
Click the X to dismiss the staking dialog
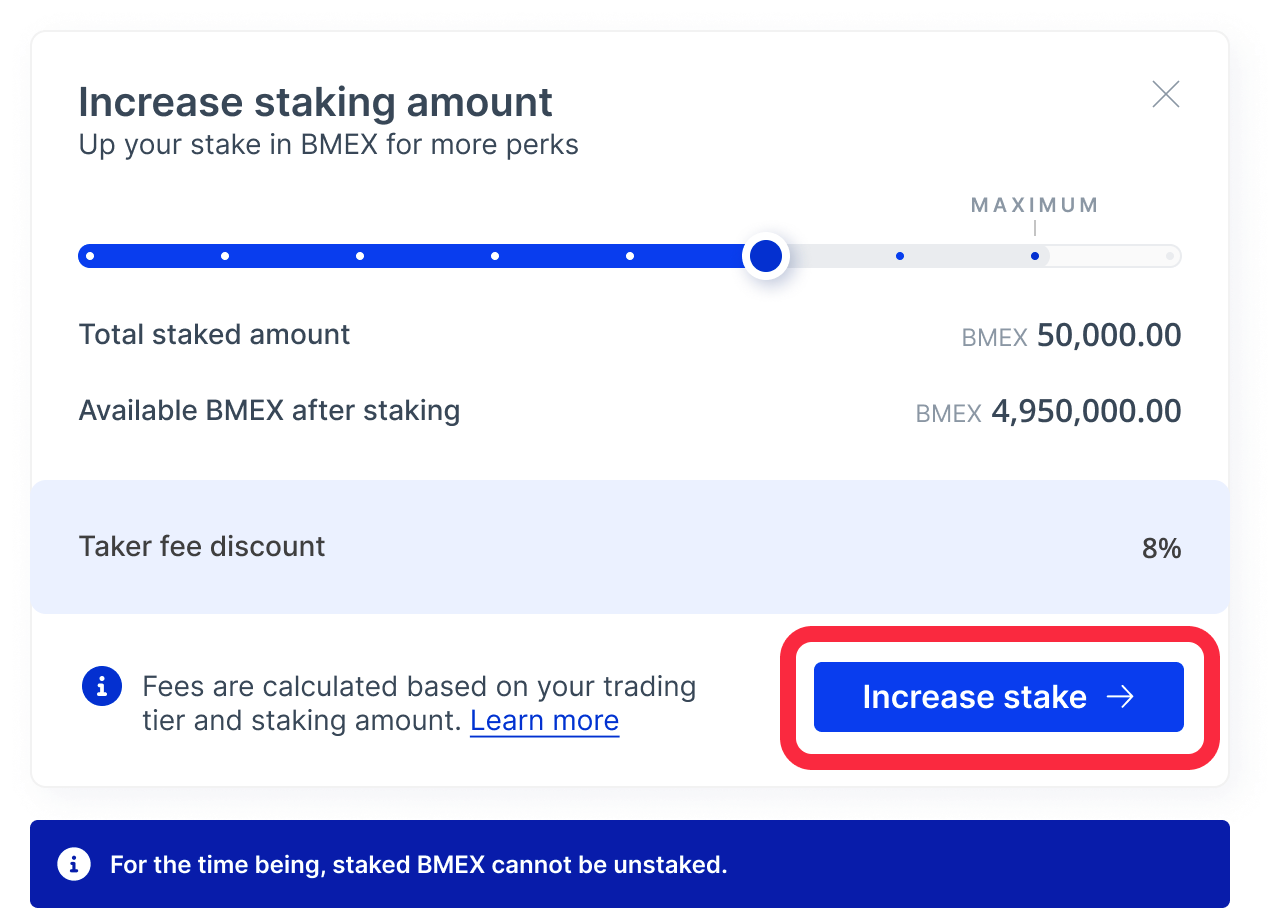pyautogui.click(x=1165, y=93)
